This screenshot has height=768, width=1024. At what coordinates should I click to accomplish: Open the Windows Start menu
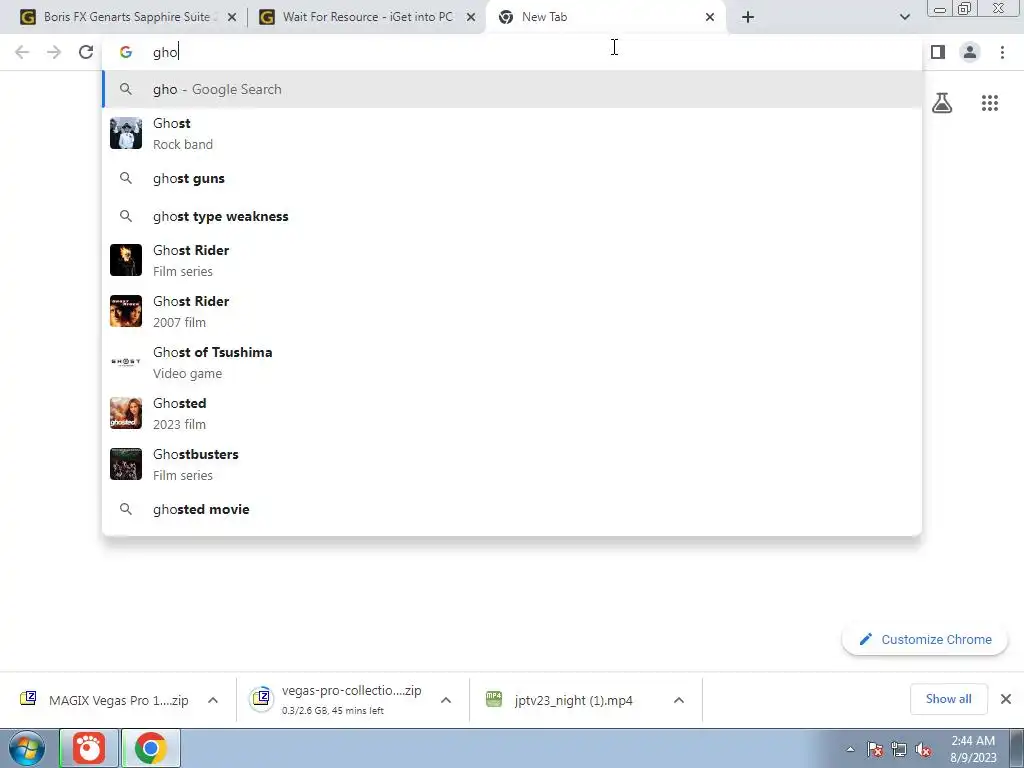(27, 748)
